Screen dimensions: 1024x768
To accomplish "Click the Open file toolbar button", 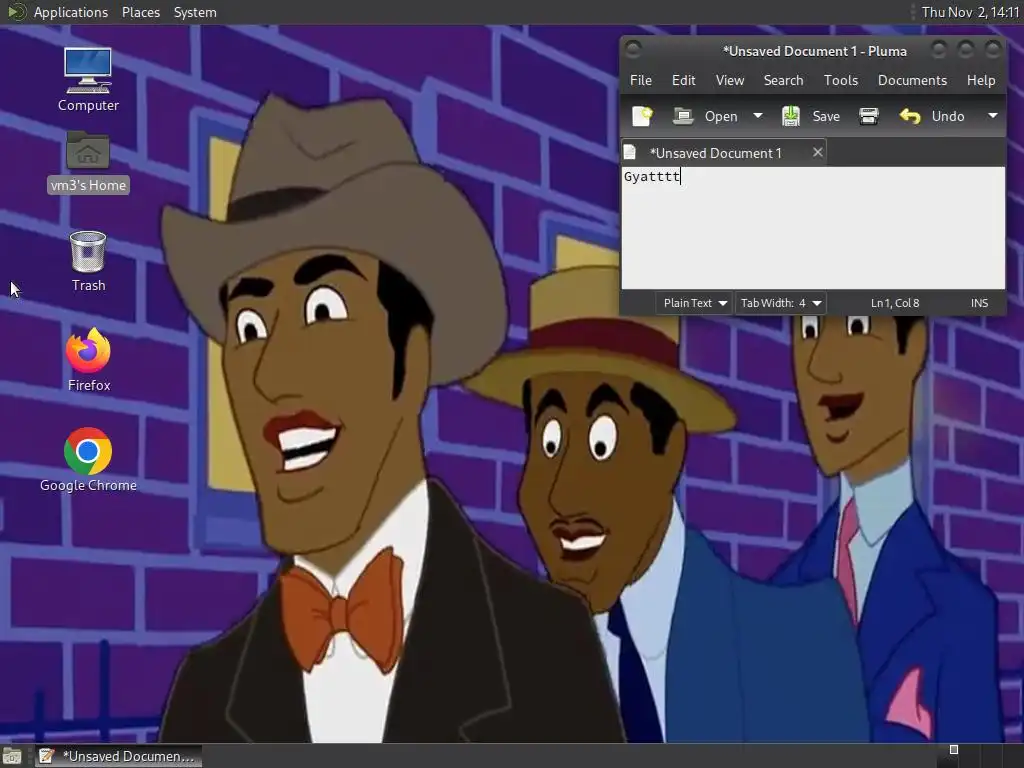I will pos(705,116).
